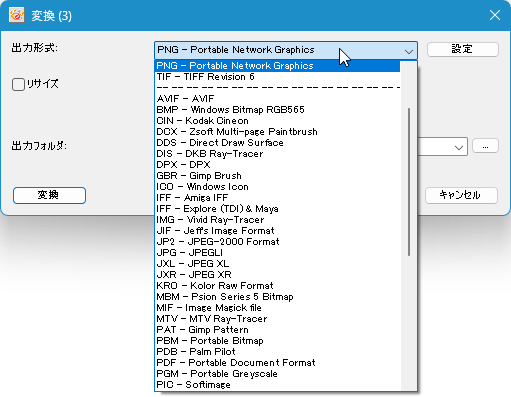
Task: Pick PGM - Portable Greyscale
Action: 278,374
